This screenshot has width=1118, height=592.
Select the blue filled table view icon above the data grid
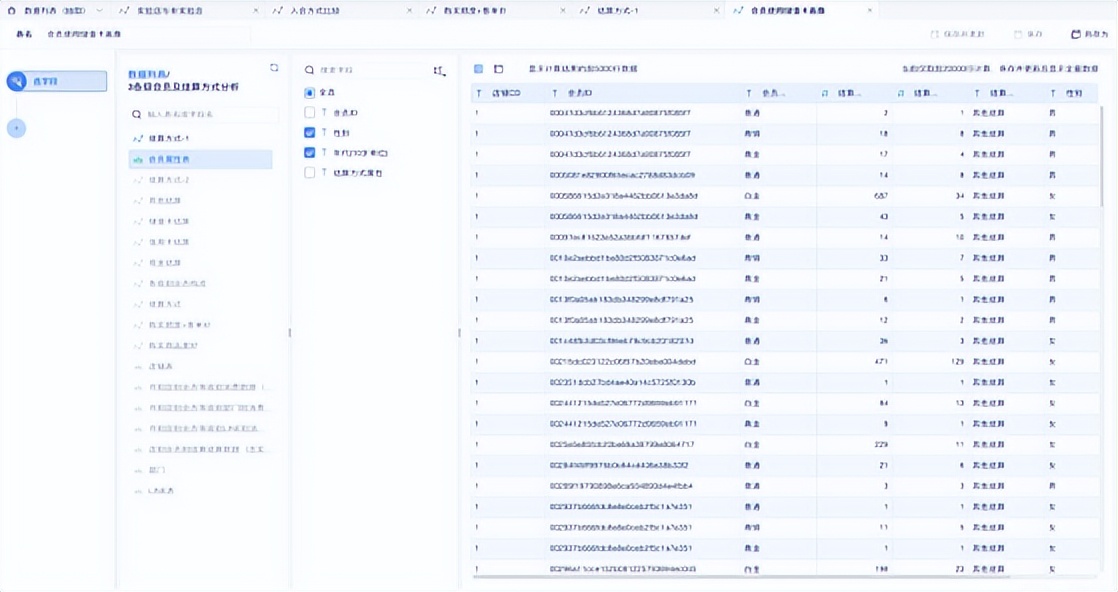(x=478, y=69)
